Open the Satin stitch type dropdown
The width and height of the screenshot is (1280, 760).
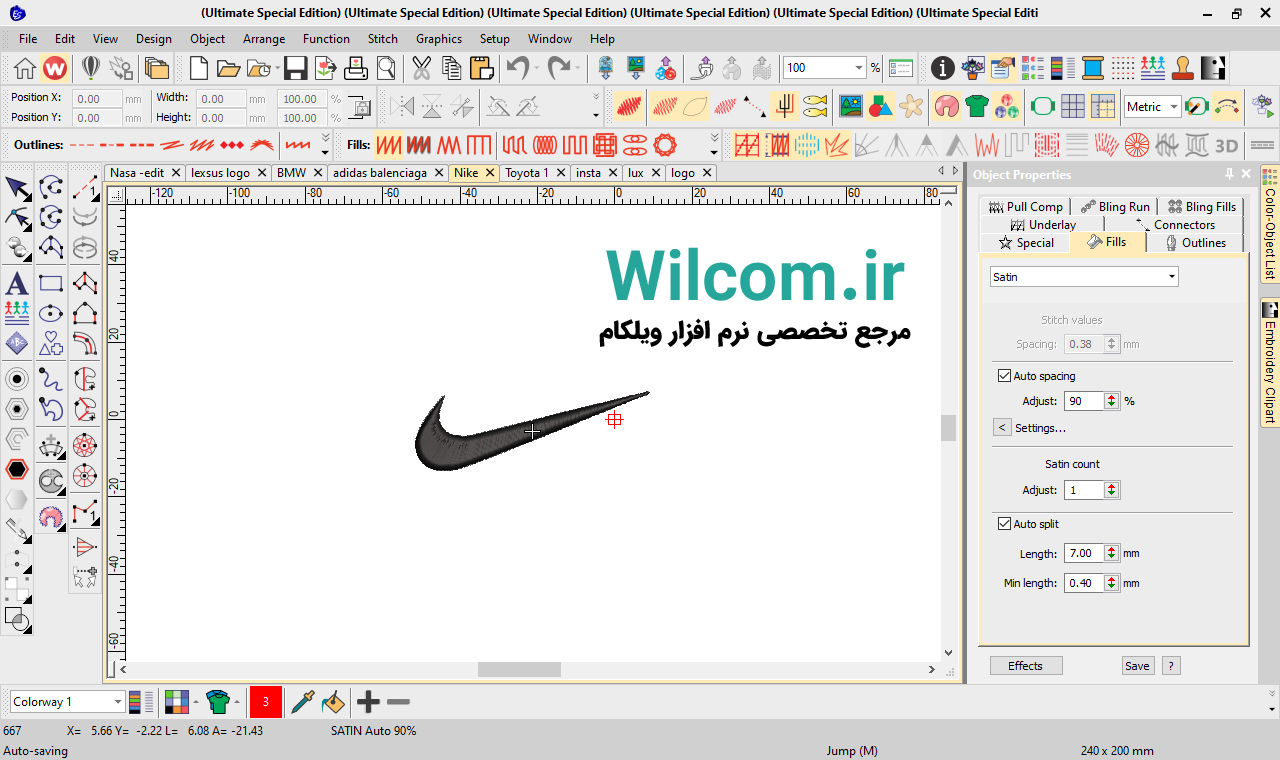click(1171, 277)
